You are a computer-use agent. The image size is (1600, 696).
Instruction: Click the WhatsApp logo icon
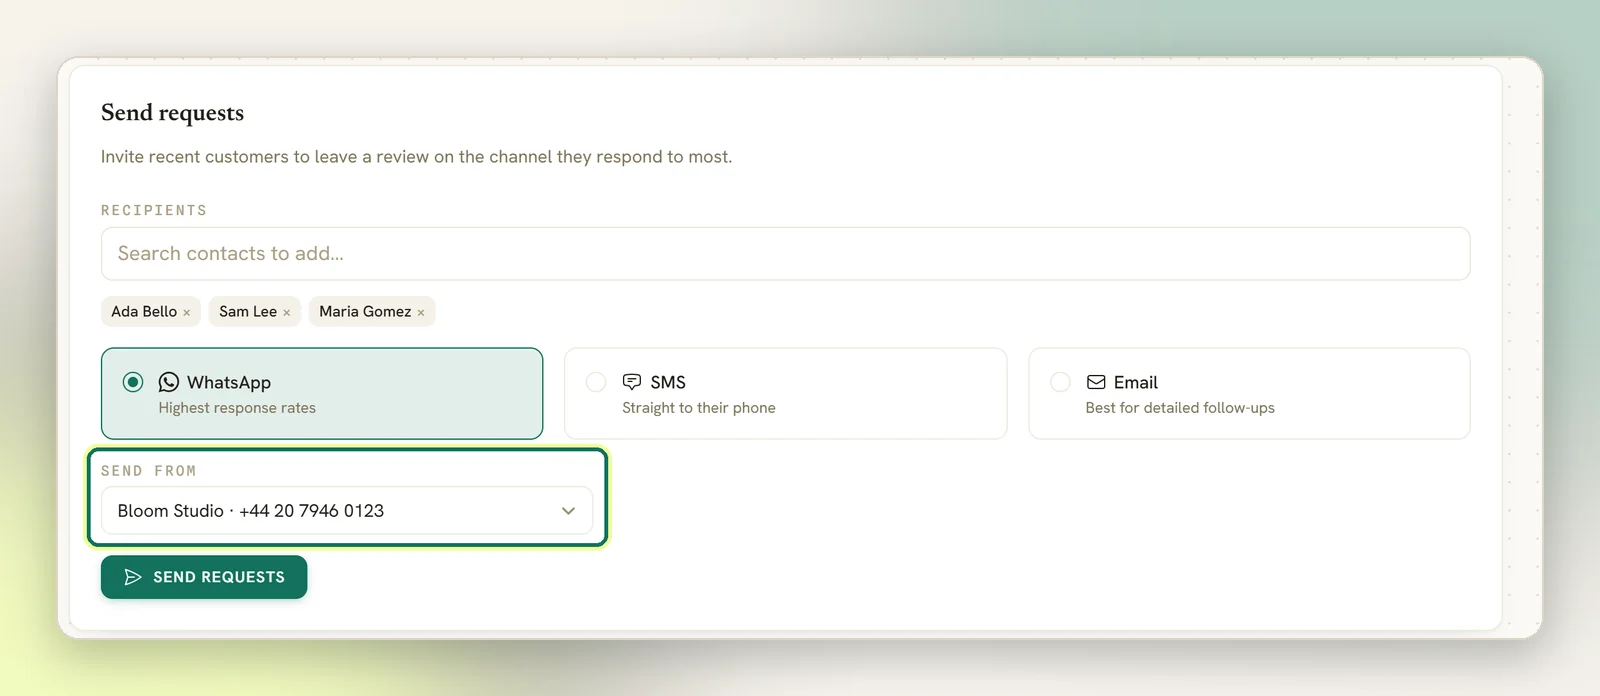[169, 382]
